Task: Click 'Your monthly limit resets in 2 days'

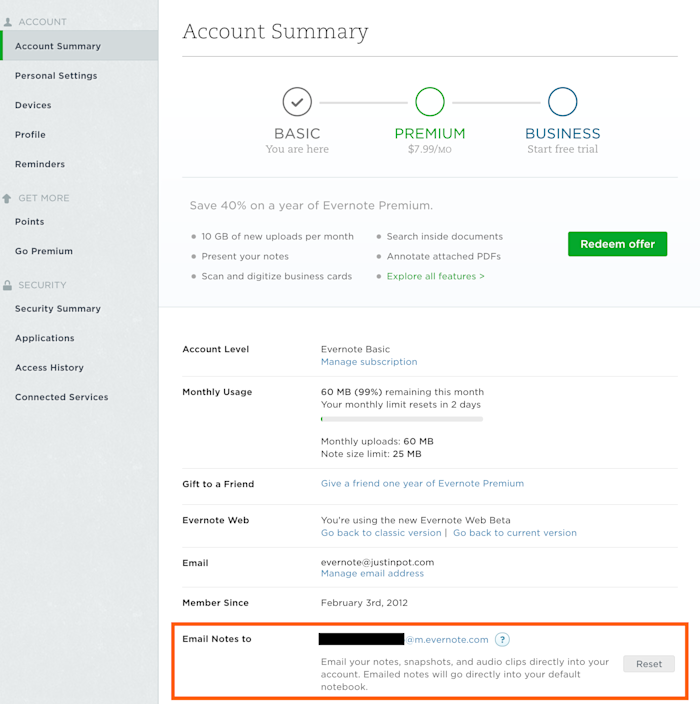Action: (401, 404)
